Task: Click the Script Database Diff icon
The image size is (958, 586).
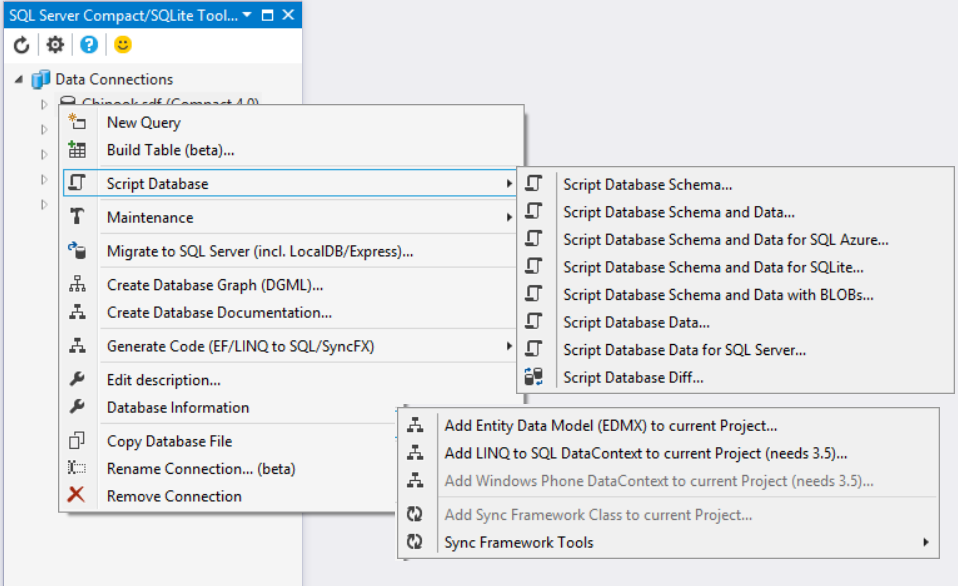Action: [x=535, y=377]
